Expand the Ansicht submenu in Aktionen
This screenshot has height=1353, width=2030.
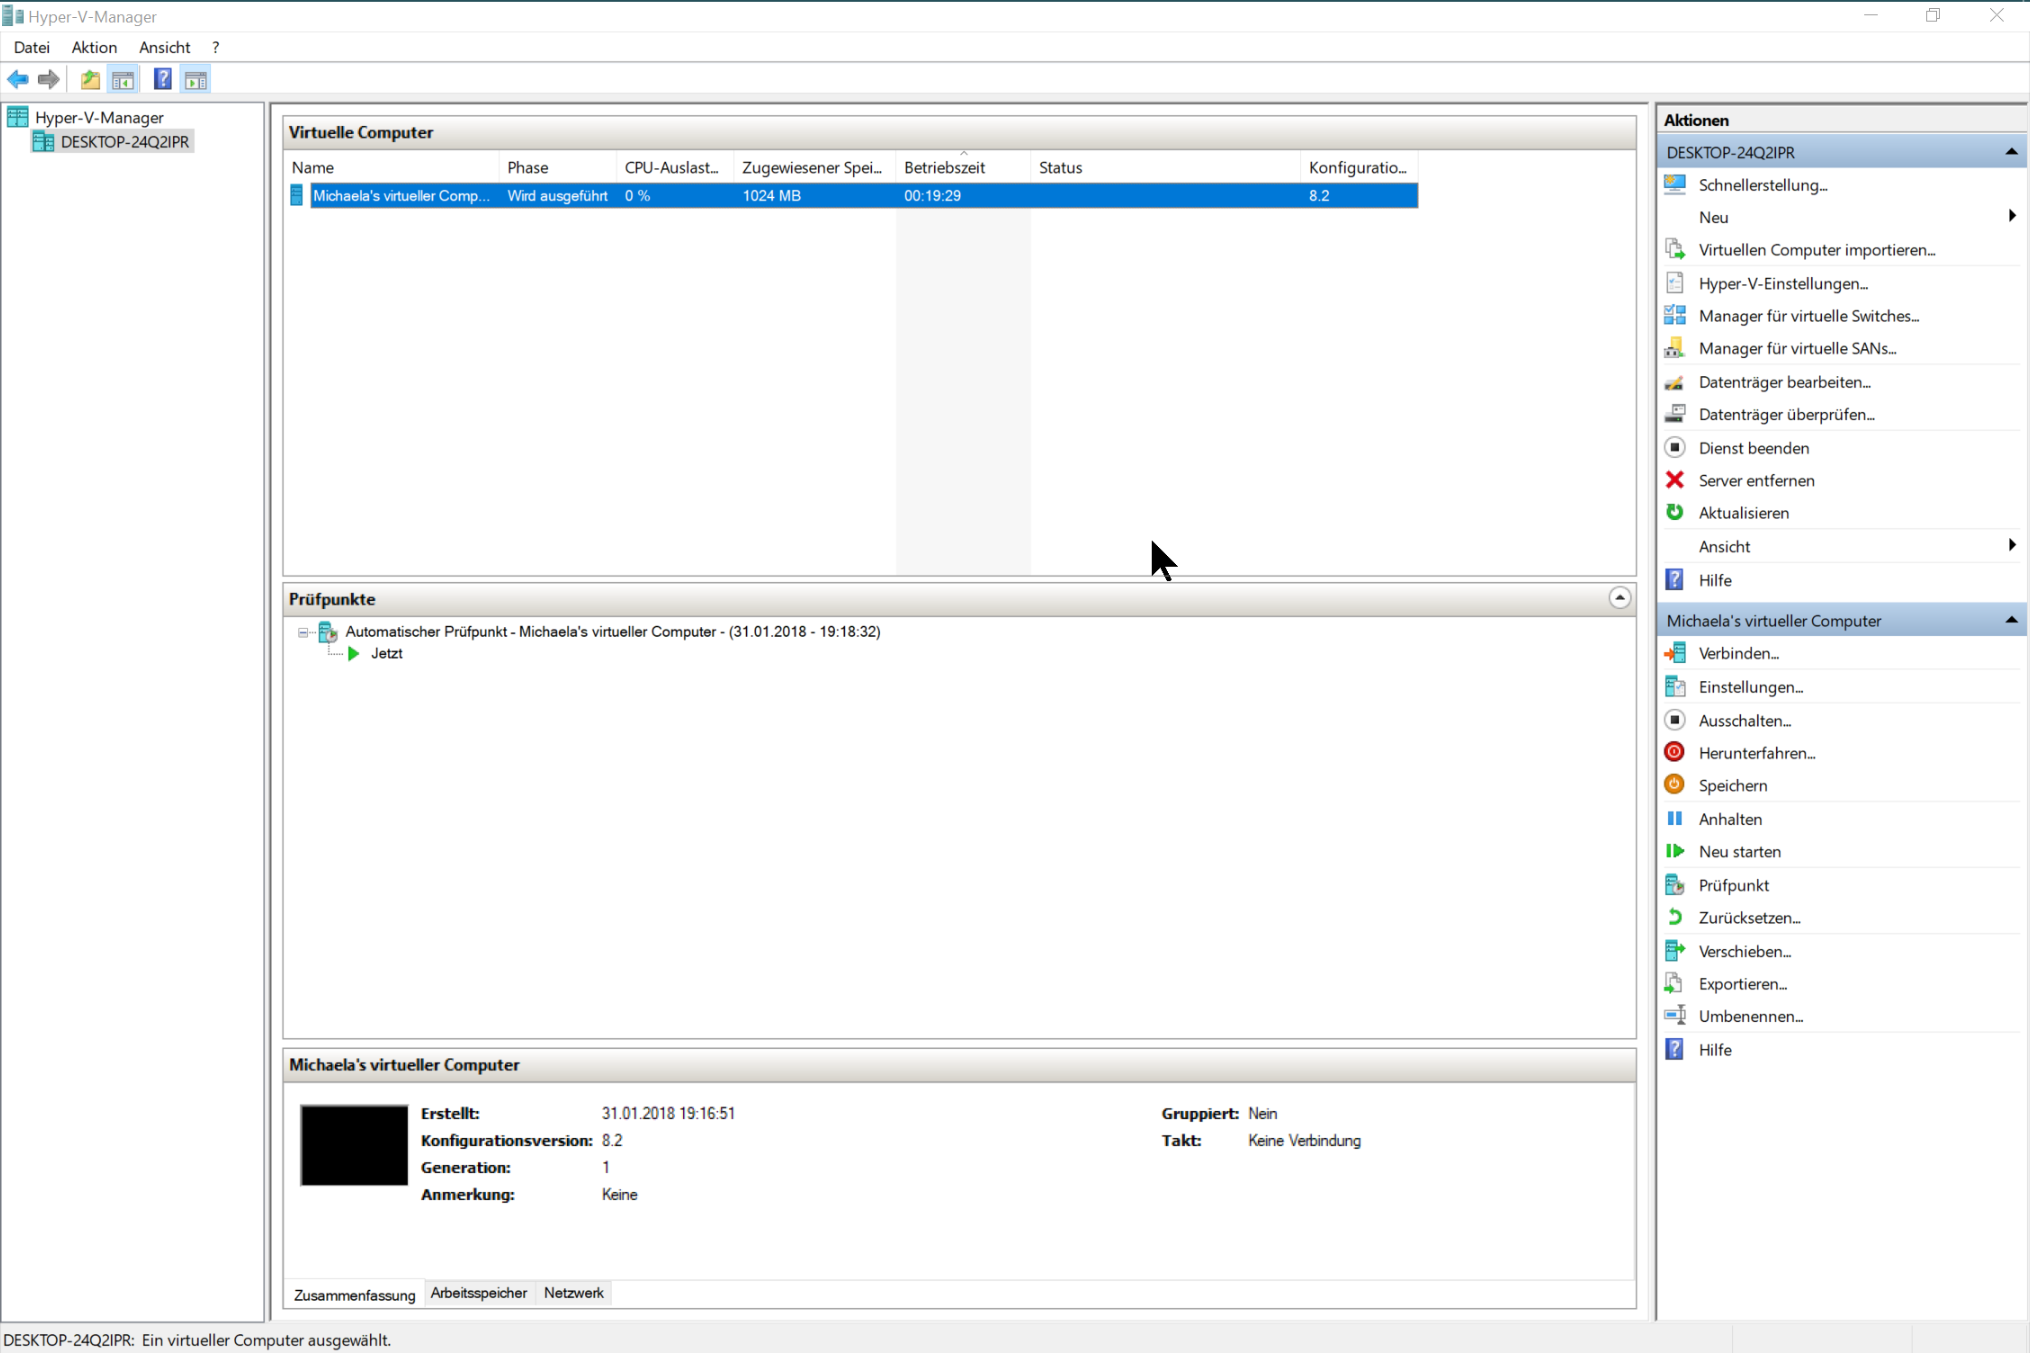point(2012,545)
